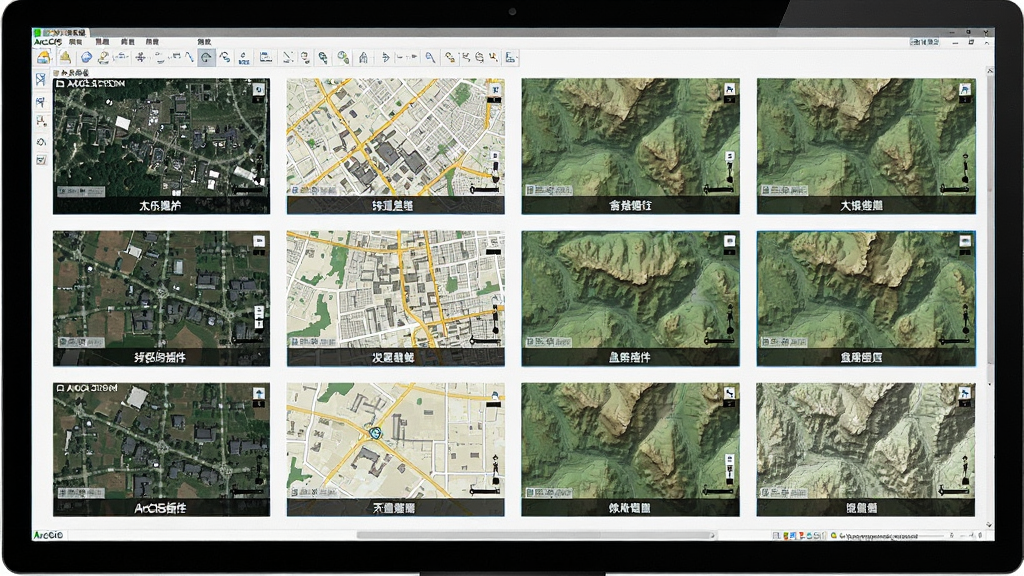Click corner icon on highlighted middle-right terrain tile
1024x576 pixels.
[965, 241]
